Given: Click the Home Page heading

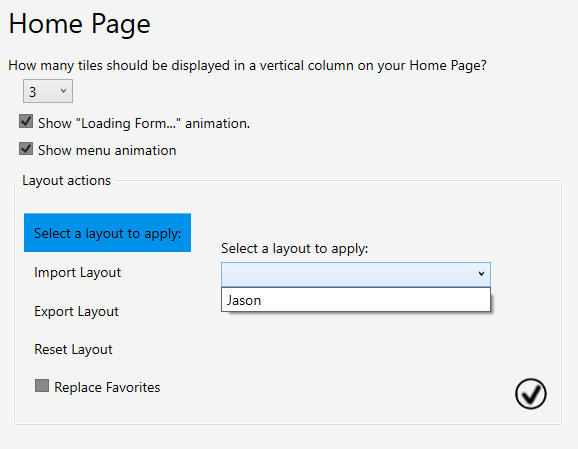Looking at the screenshot, I should (80, 24).
